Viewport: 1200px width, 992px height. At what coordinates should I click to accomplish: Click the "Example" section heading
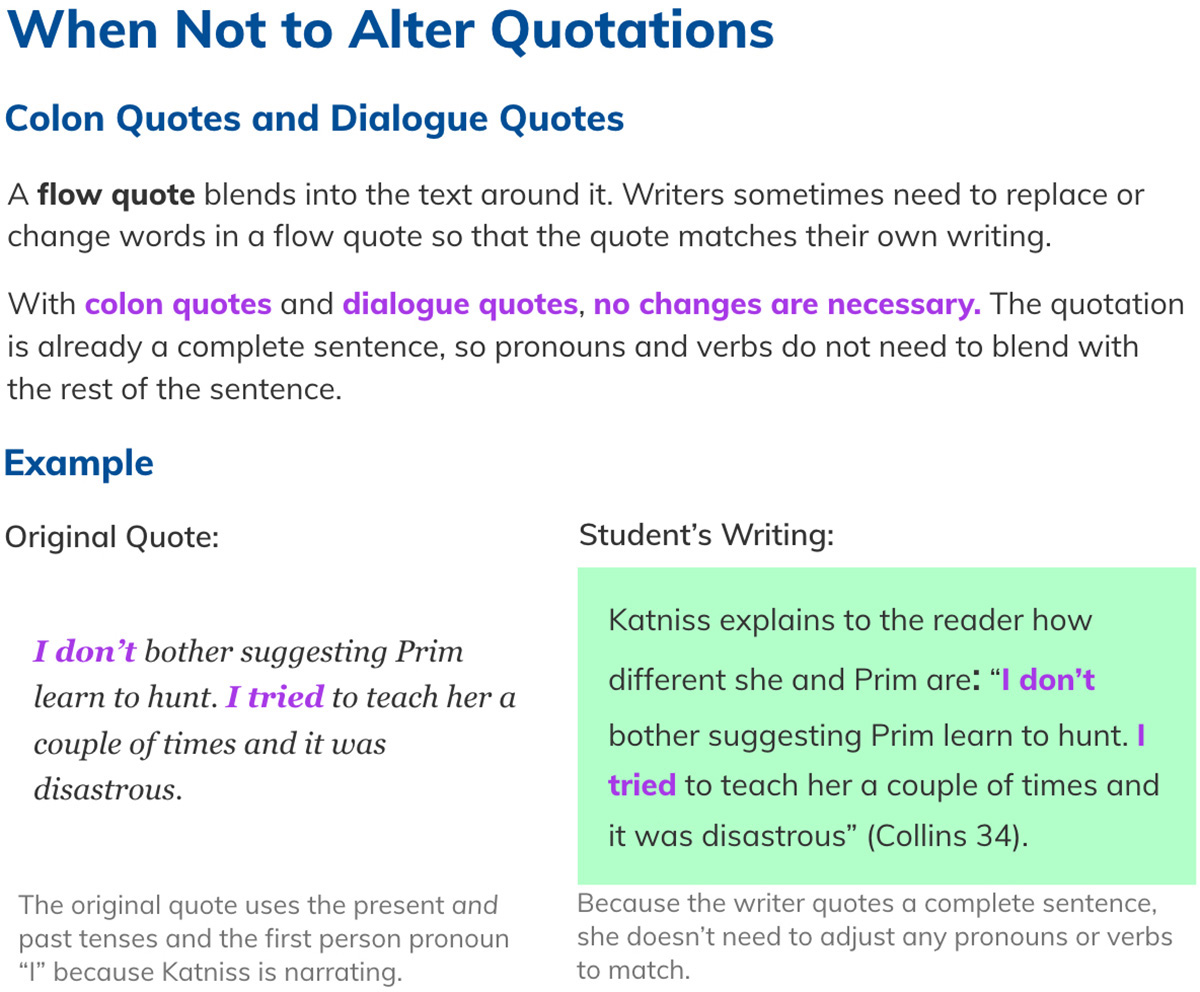[79, 464]
